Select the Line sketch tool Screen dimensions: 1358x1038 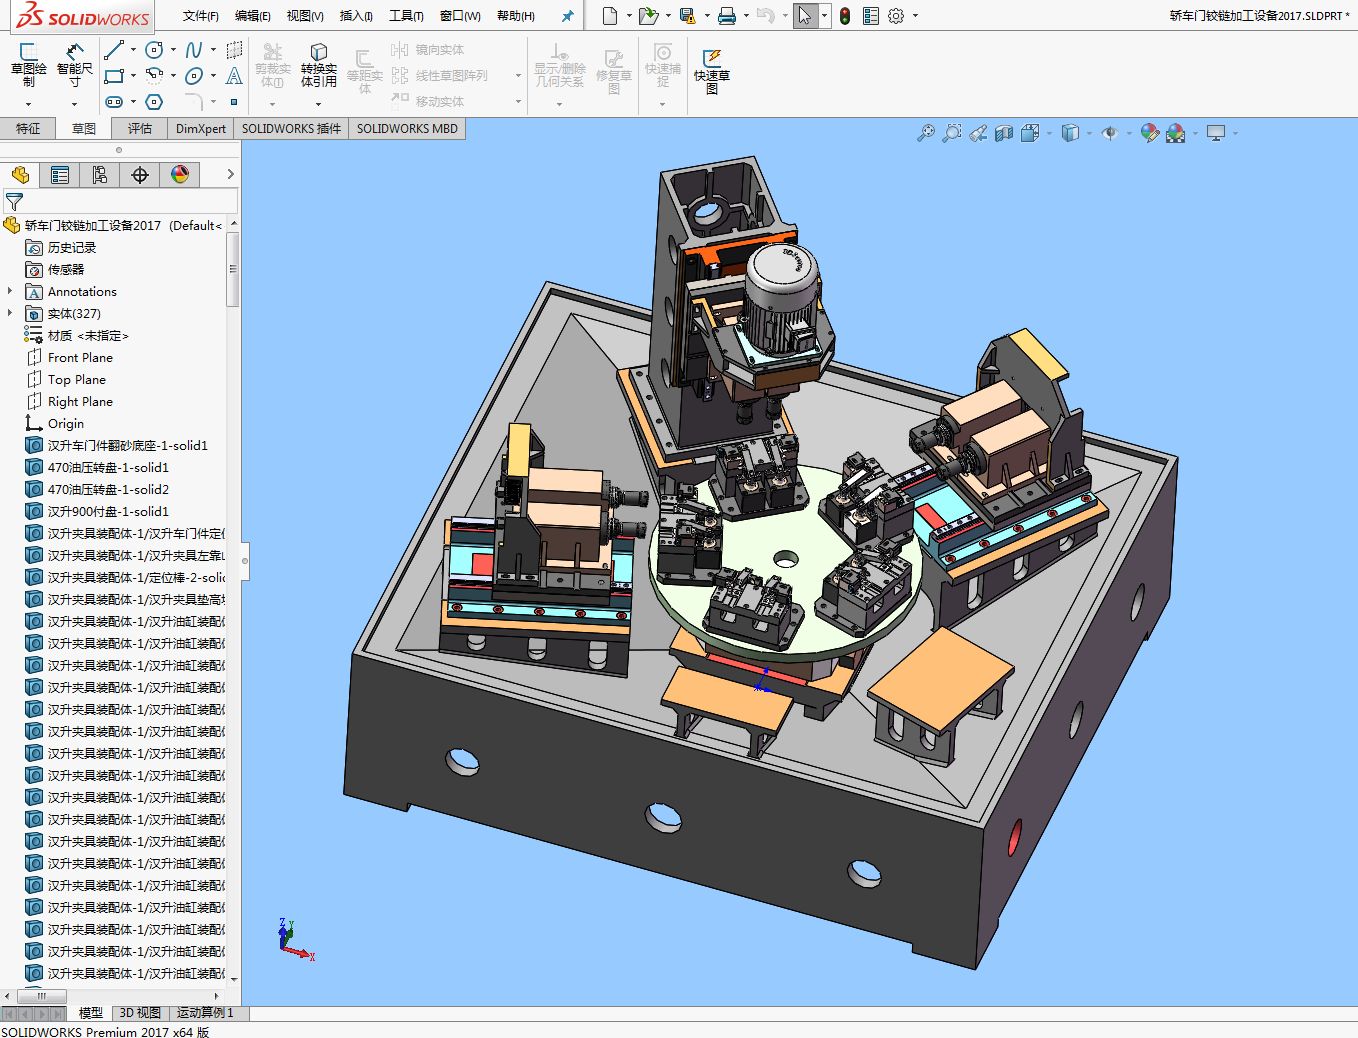(114, 50)
